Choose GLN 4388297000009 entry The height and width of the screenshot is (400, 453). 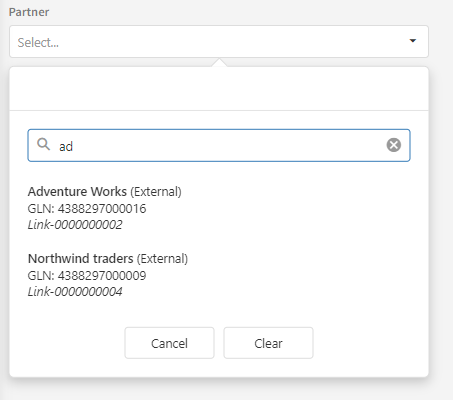pos(87,276)
